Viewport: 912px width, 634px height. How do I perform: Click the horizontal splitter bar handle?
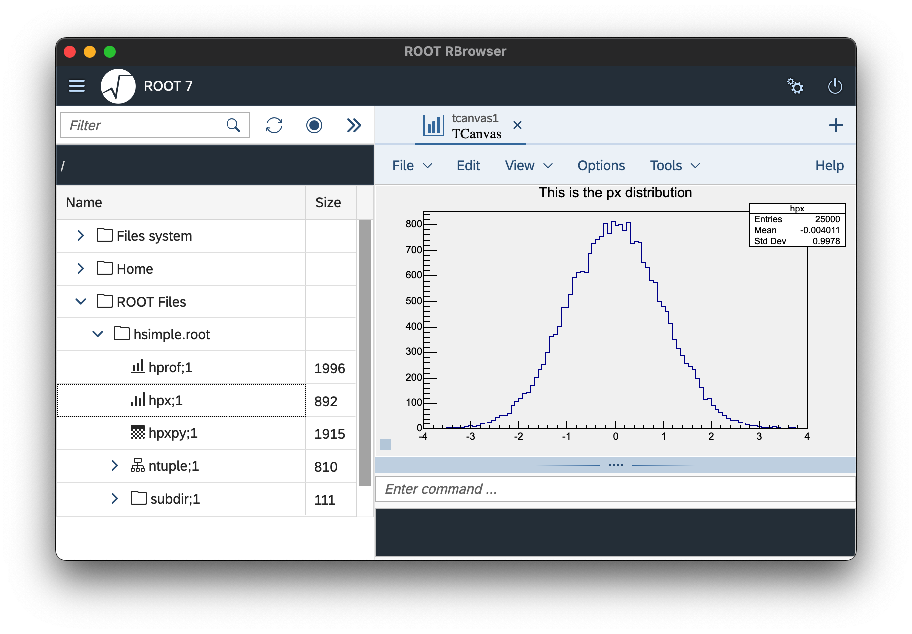(x=615, y=465)
